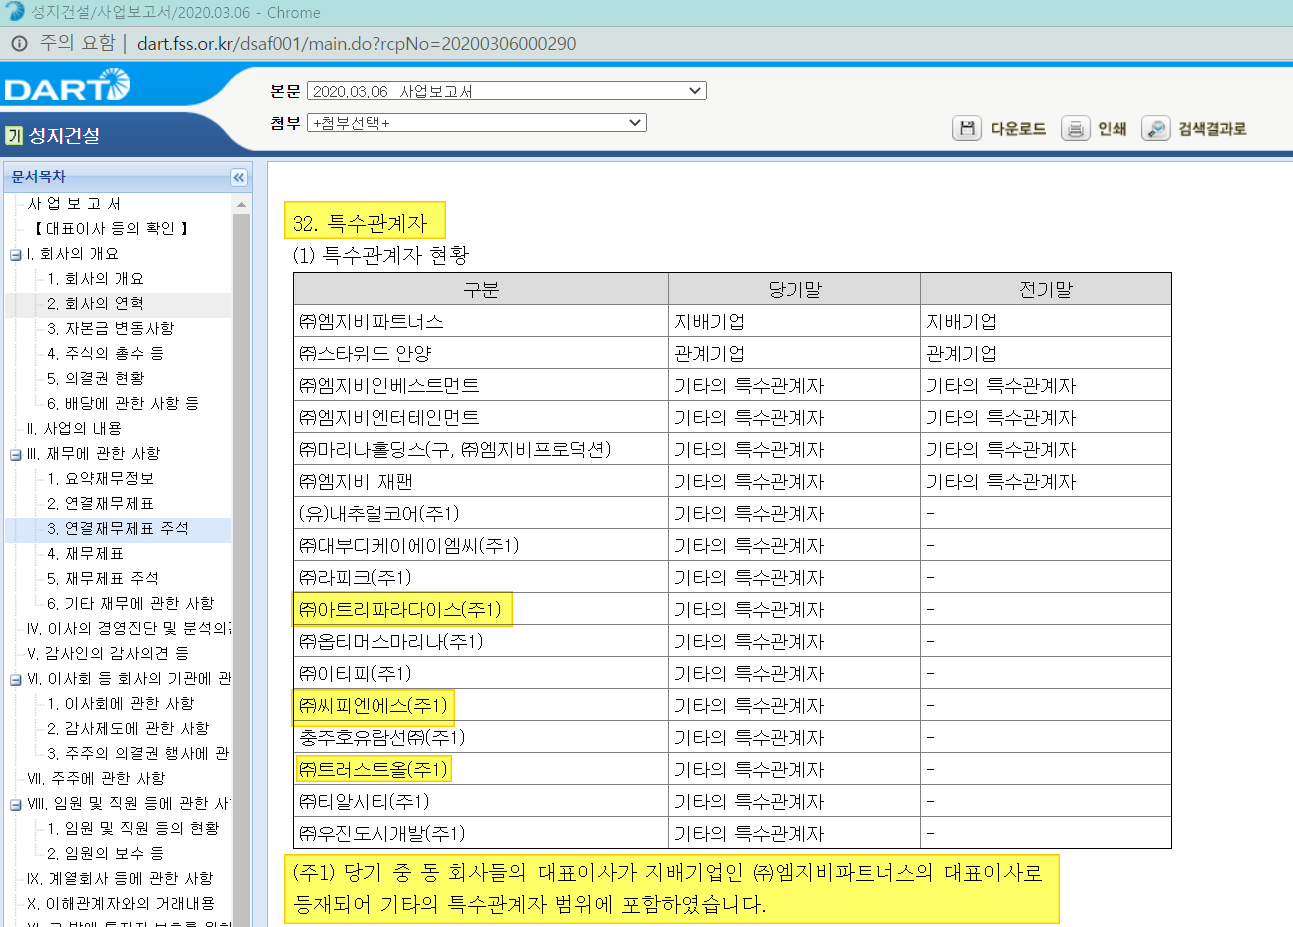
Task: Click the Chrome window icon in title bar
Action: point(14,12)
